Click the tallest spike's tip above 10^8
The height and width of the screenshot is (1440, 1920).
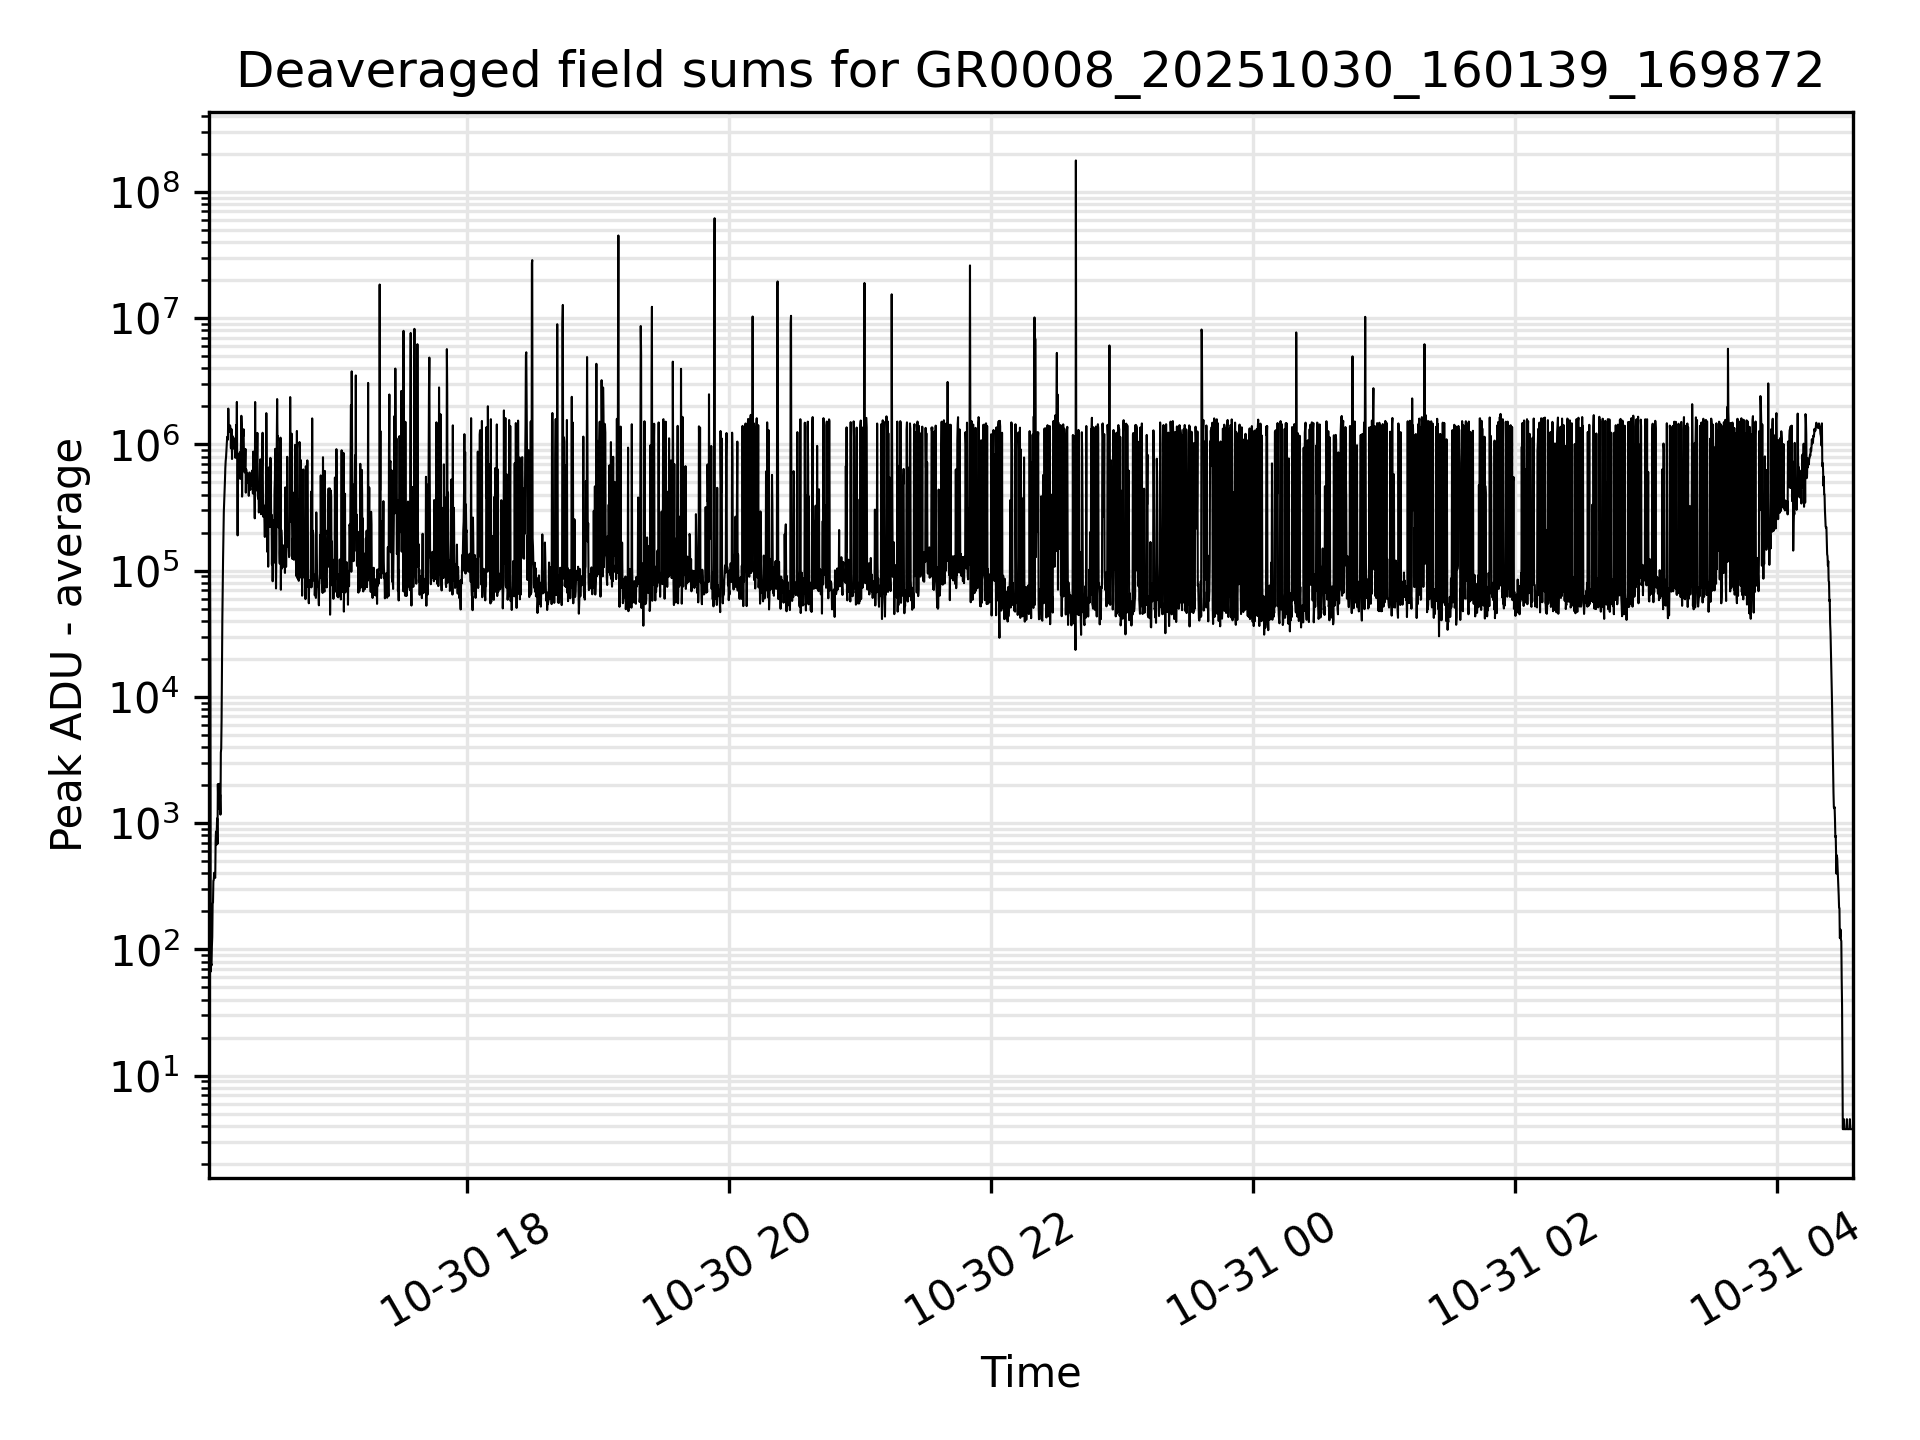coord(1075,162)
